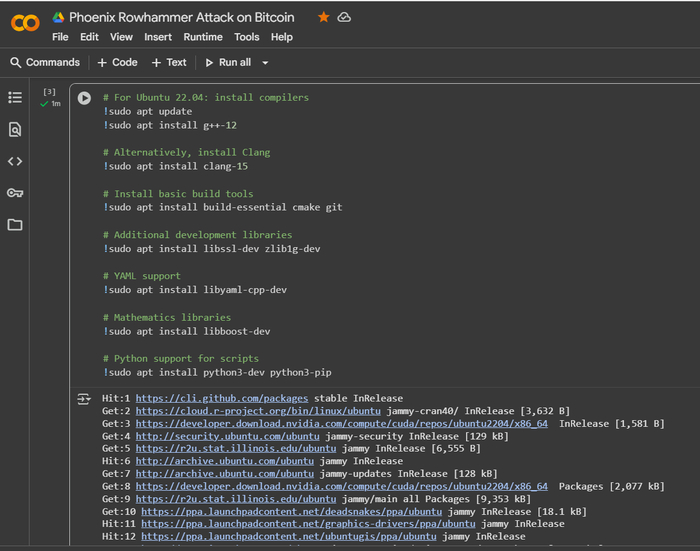Expand the Run all dropdown arrow
This screenshot has height=551, width=700.
click(265, 62)
